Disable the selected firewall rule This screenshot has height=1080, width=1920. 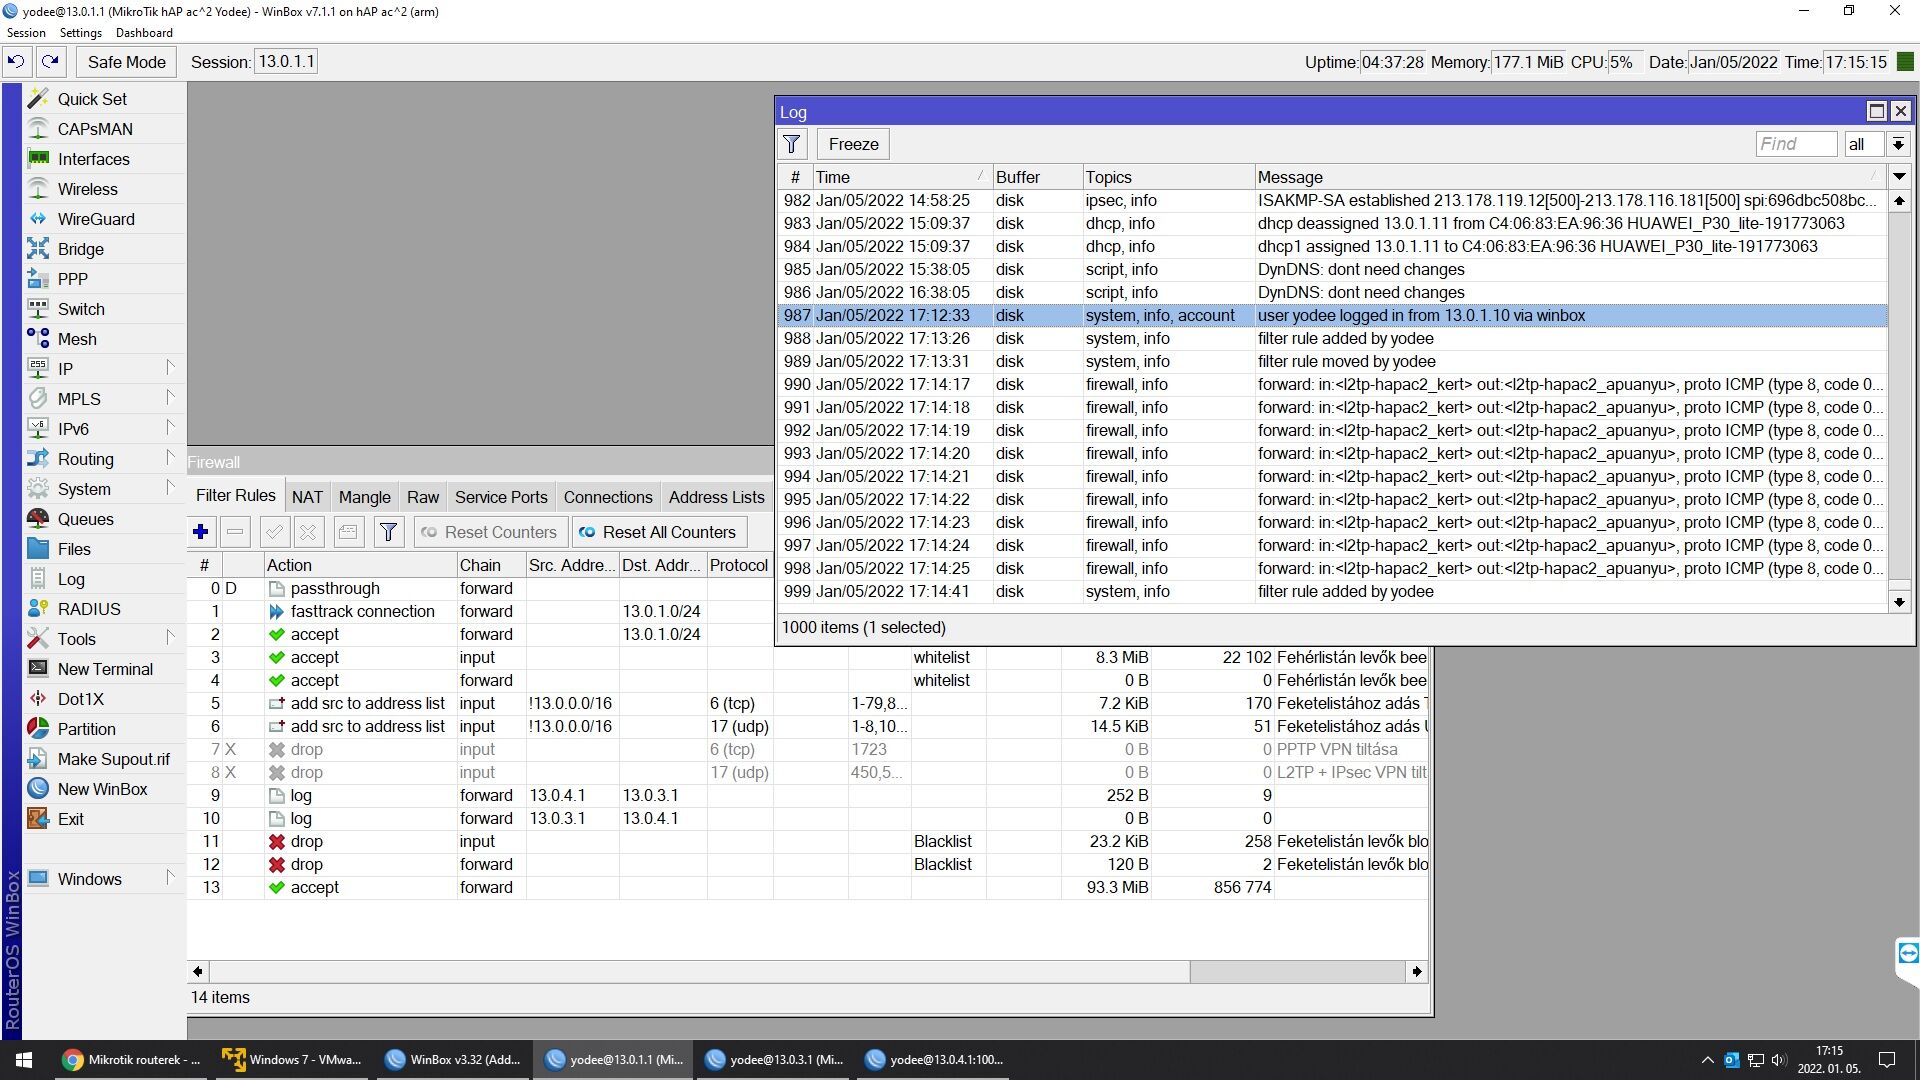pos(308,532)
